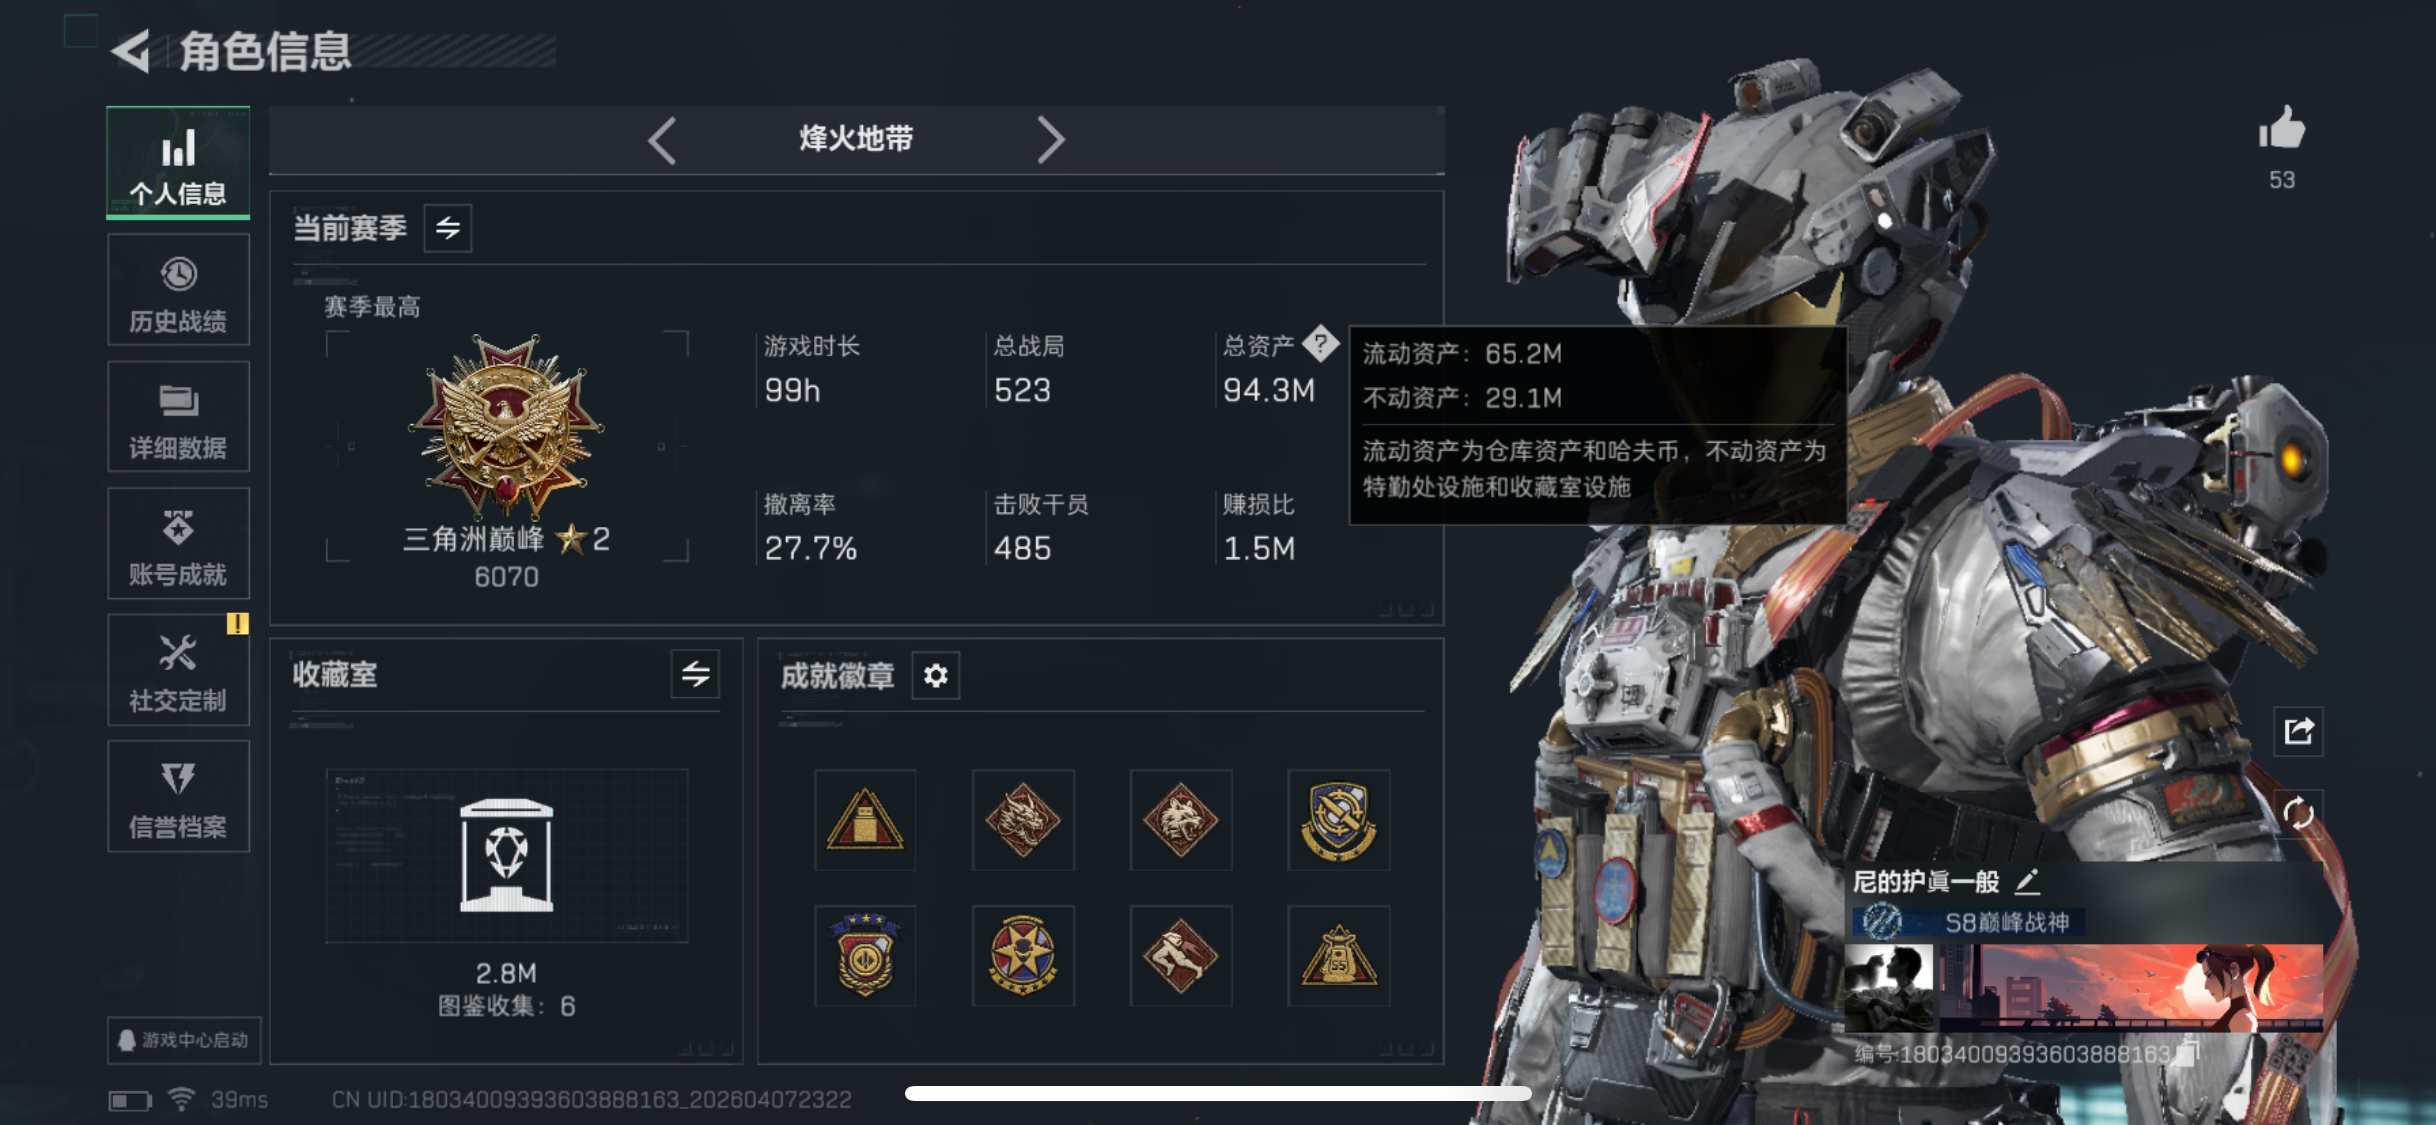This screenshot has width=2436, height=1125.
Task: Open the share icon beside character model
Action: click(x=2299, y=731)
